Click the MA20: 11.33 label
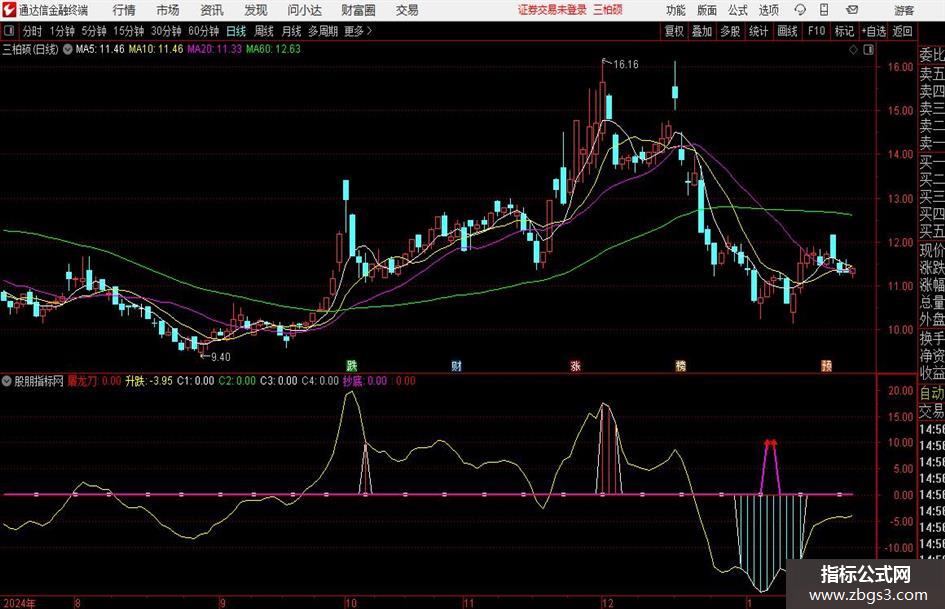 click(x=215, y=49)
